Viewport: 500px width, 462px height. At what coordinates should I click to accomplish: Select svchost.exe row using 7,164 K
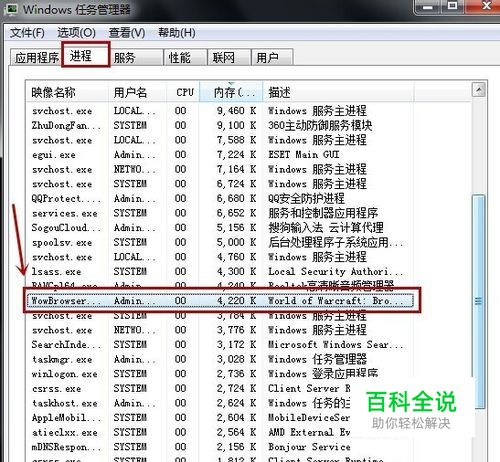pos(220,169)
